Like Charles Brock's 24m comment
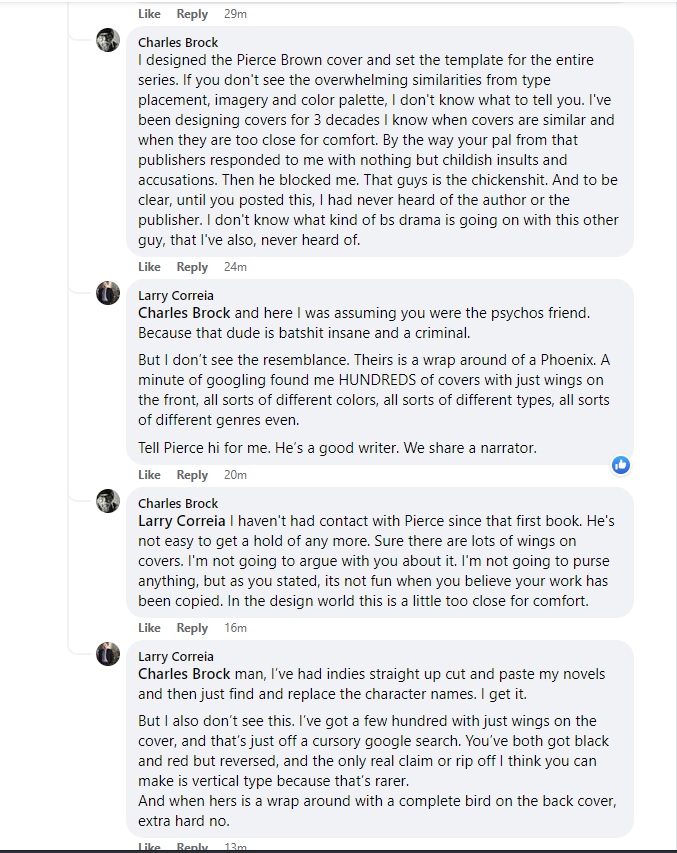Screen dimensions: 677x853 click(x=149, y=267)
